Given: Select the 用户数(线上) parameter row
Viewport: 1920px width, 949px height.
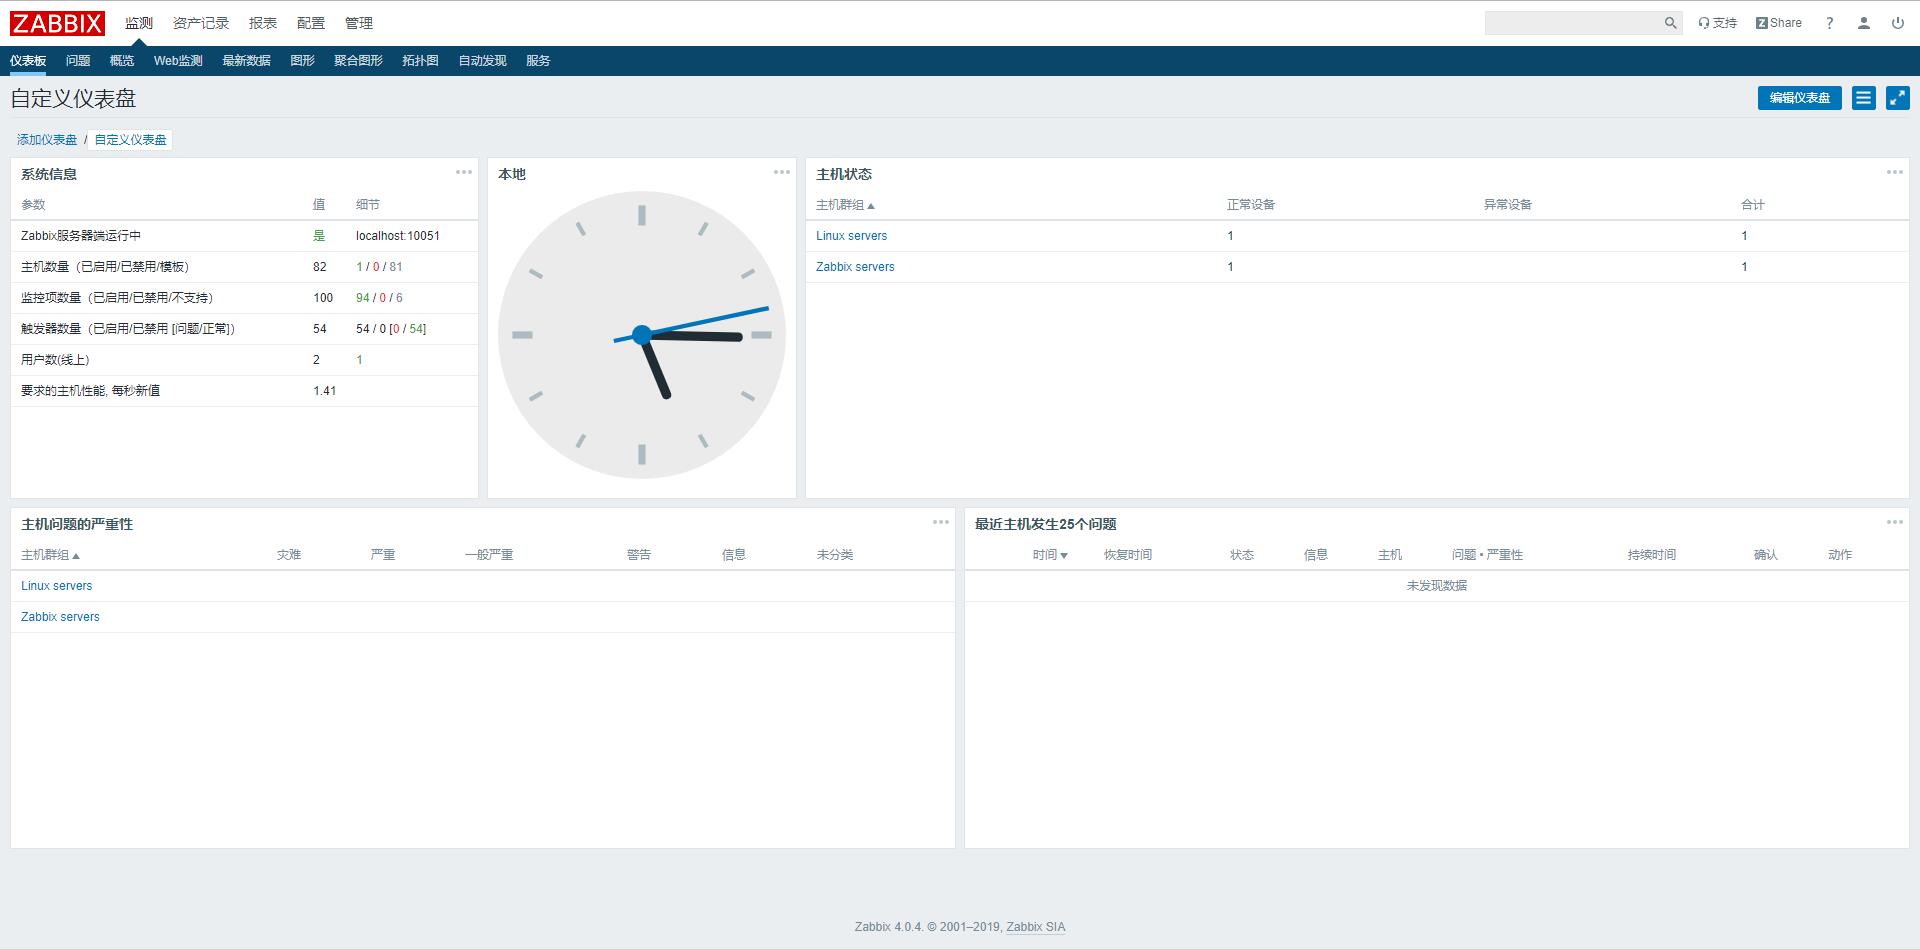Looking at the screenshot, I should pyautogui.click(x=244, y=360).
